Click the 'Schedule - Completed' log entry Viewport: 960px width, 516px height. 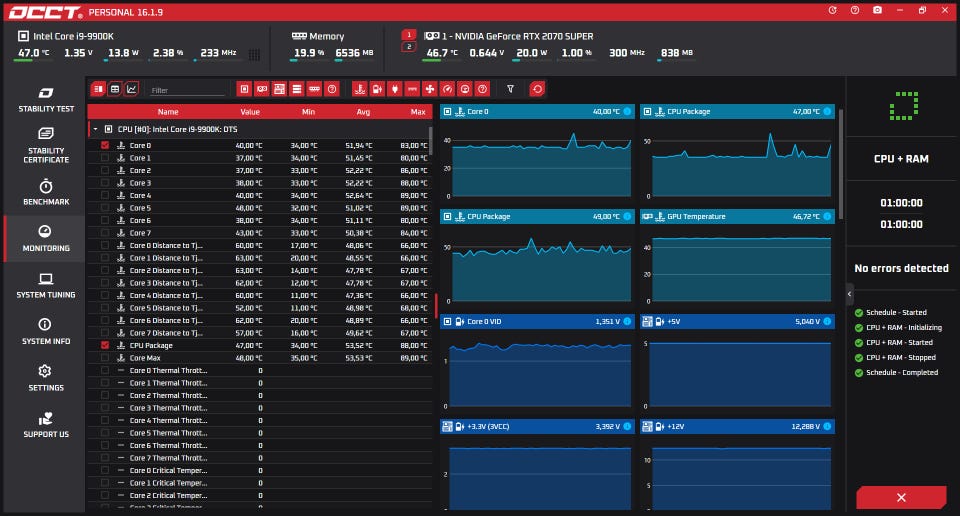click(x=901, y=372)
